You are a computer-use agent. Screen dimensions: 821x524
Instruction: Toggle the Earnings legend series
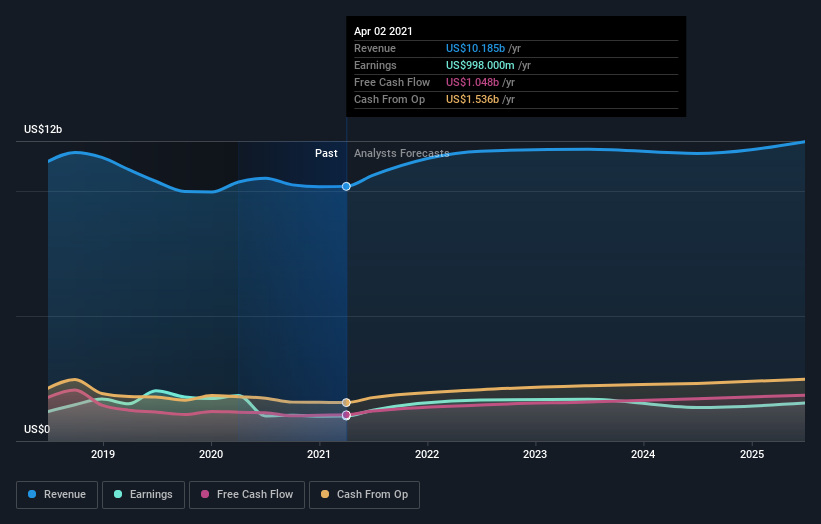tap(143, 495)
